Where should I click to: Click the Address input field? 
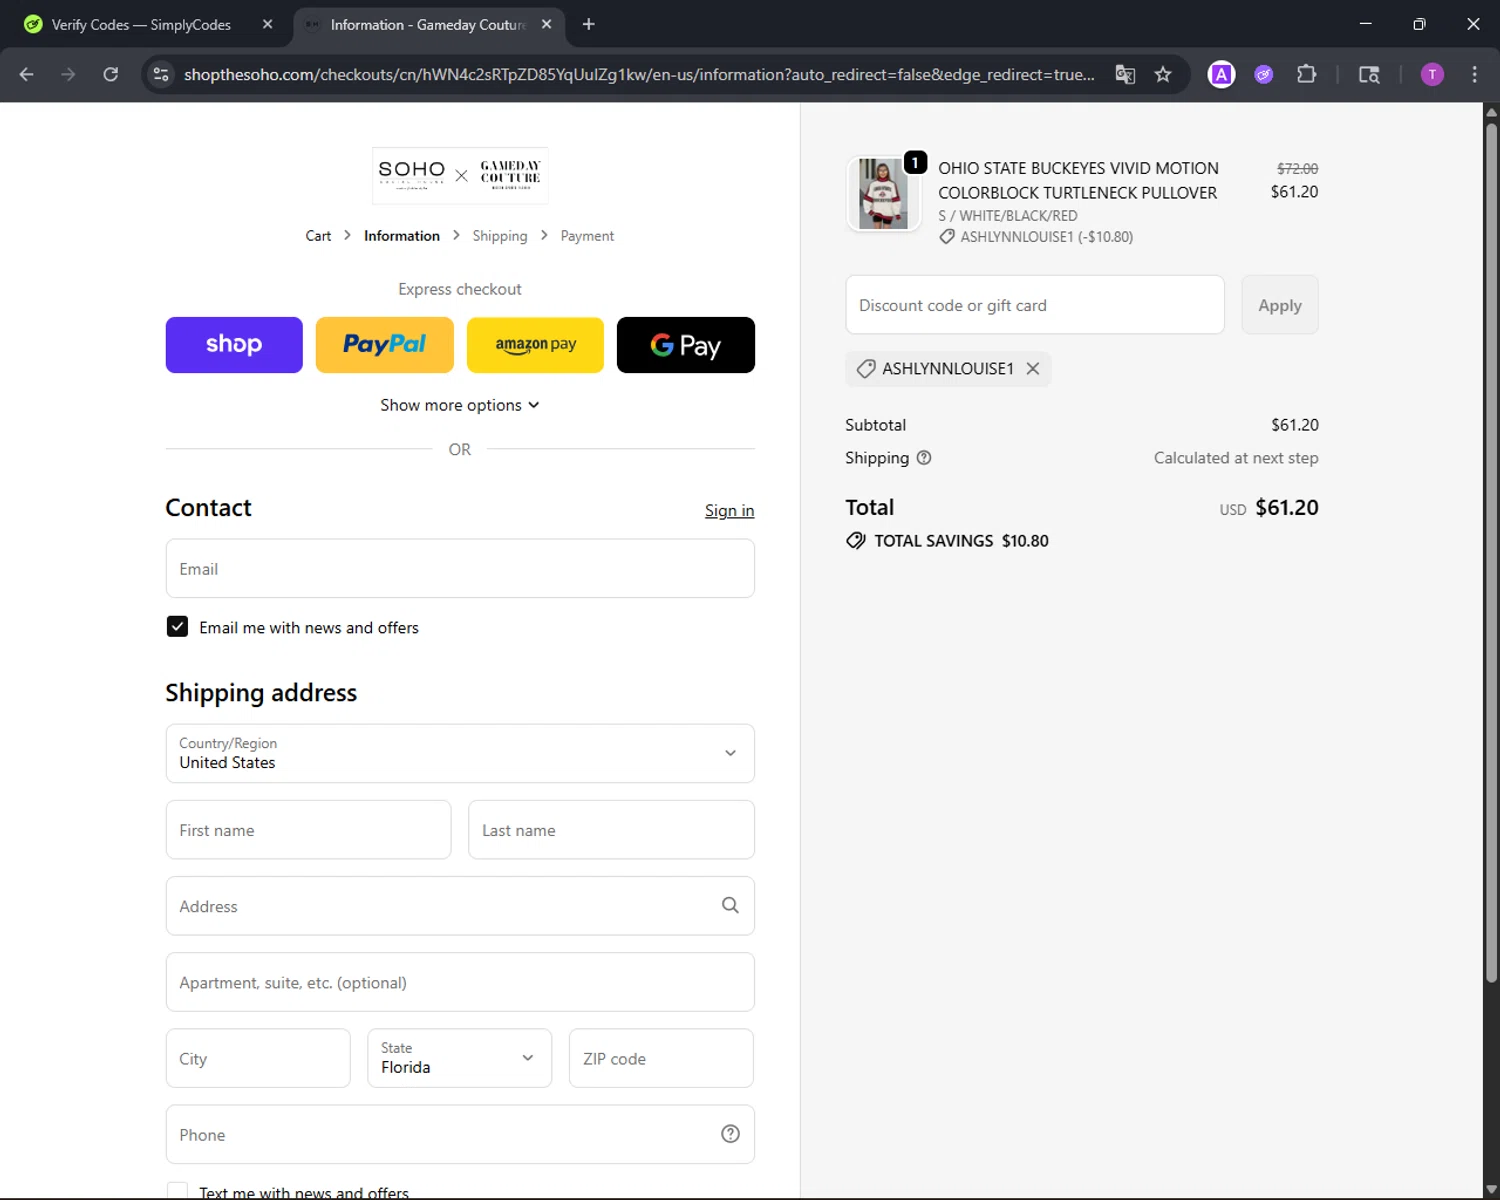[460, 905]
